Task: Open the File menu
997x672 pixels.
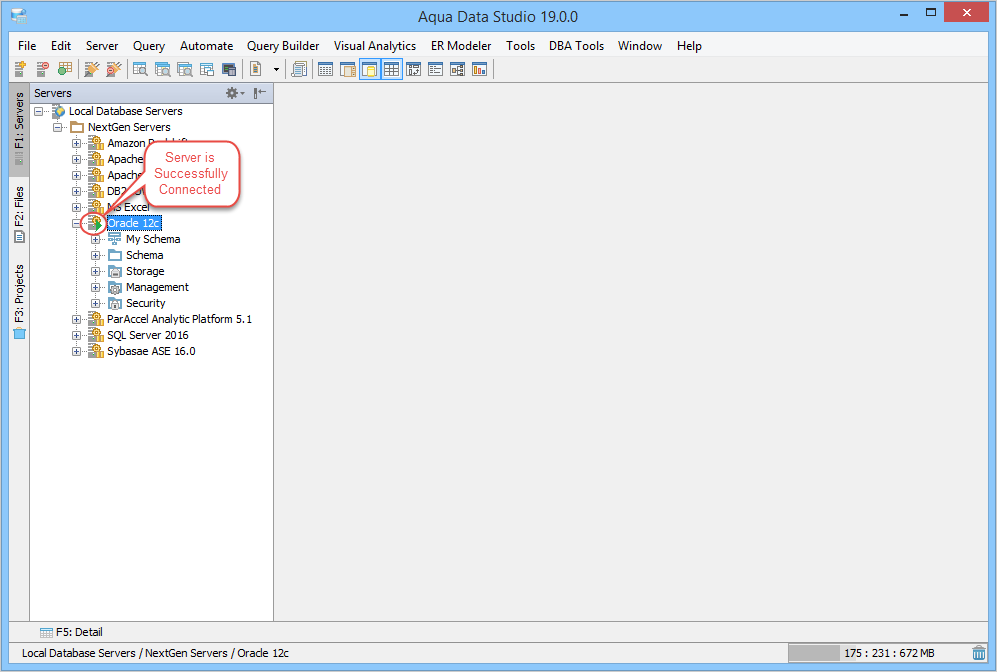Action: tap(27, 46)
